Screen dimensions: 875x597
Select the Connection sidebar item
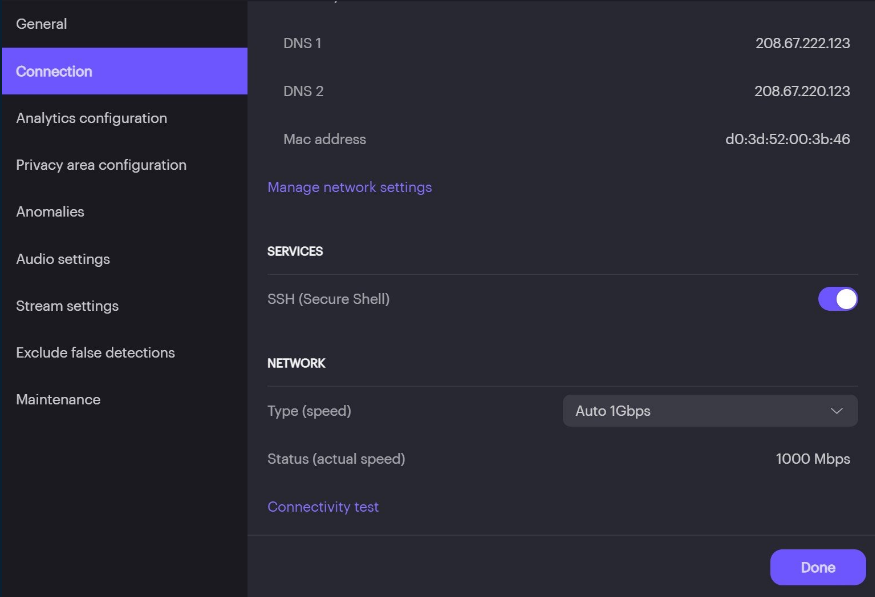click(54, 71)
